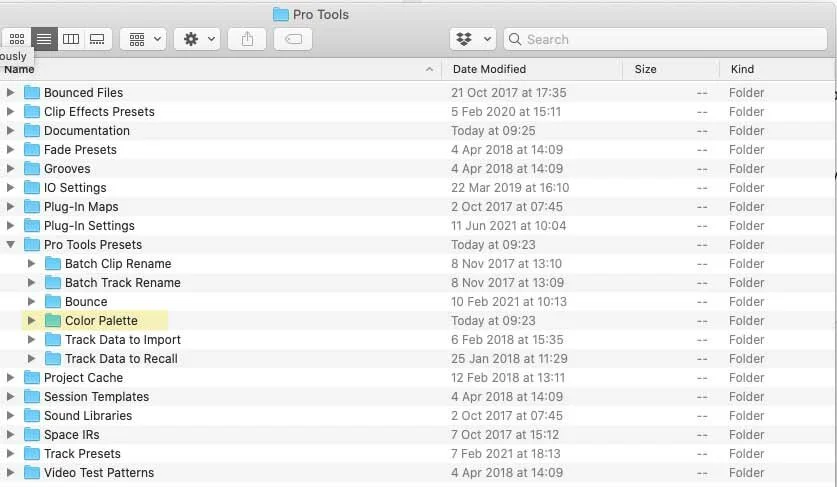
Task: Switch to list view in the toolbar
Action: tap(44, 39)
